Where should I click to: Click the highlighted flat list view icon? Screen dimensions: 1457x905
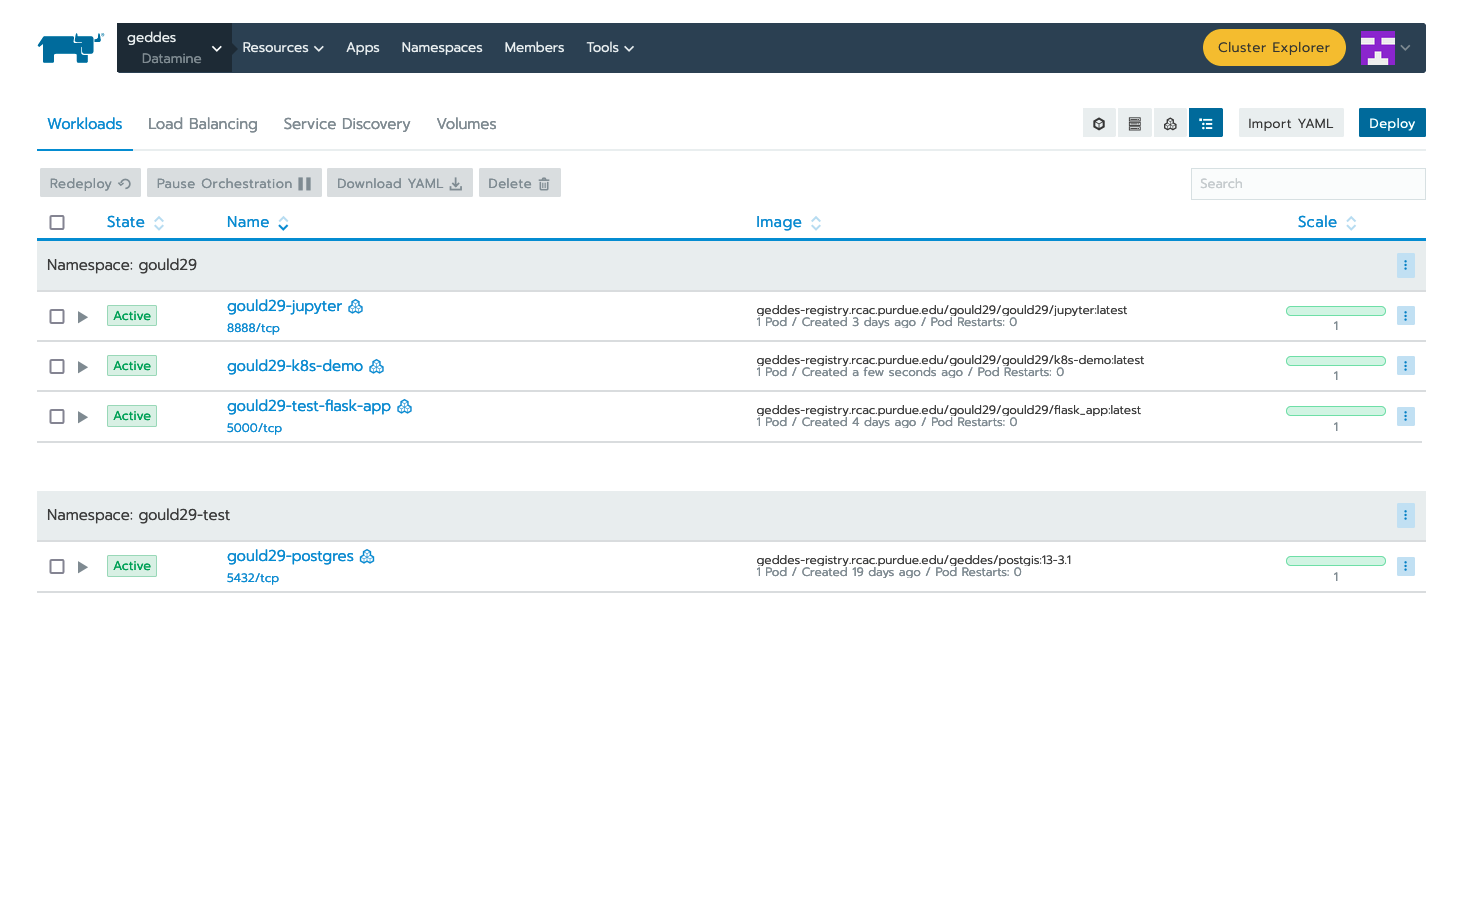pos(1206,122)
